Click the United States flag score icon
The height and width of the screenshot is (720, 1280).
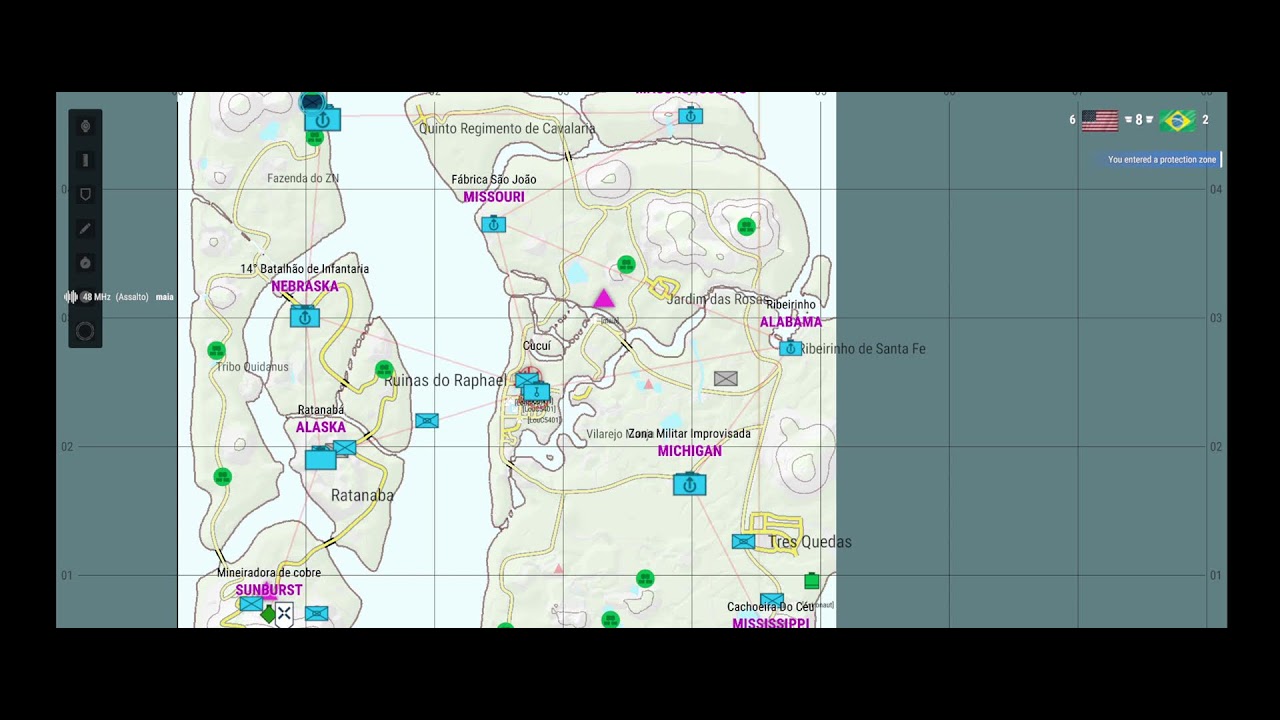point(1100,121)
